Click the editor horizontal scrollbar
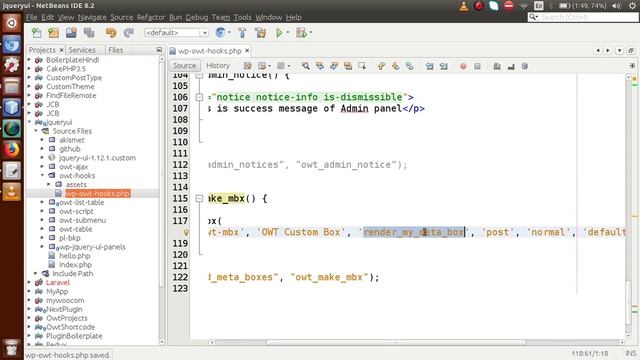 [x=395, y=342]
